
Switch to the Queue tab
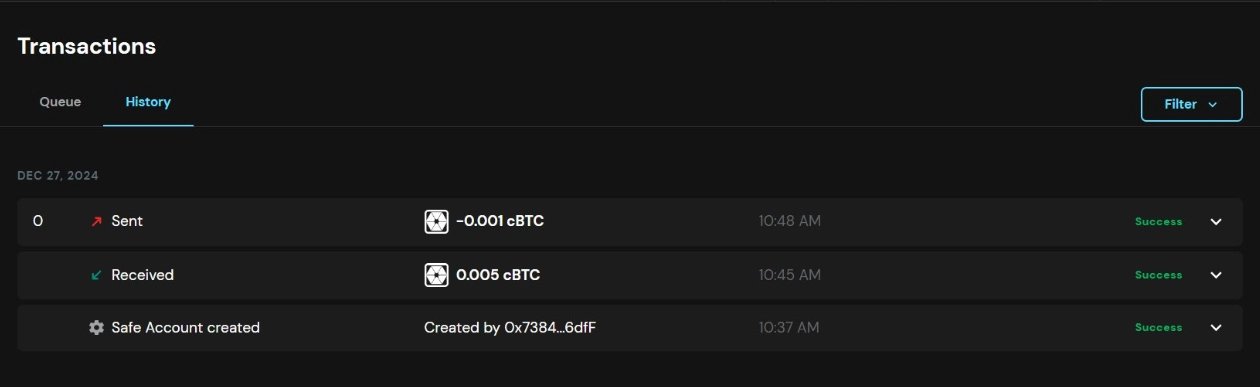pyautogui.click(x=60, y=102)
